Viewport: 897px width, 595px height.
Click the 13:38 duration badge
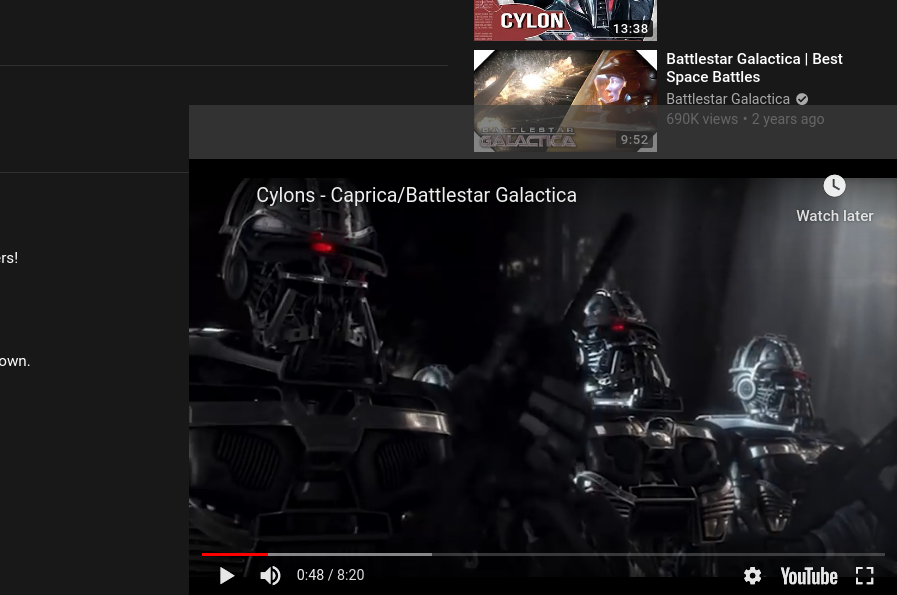coord(630,29)
